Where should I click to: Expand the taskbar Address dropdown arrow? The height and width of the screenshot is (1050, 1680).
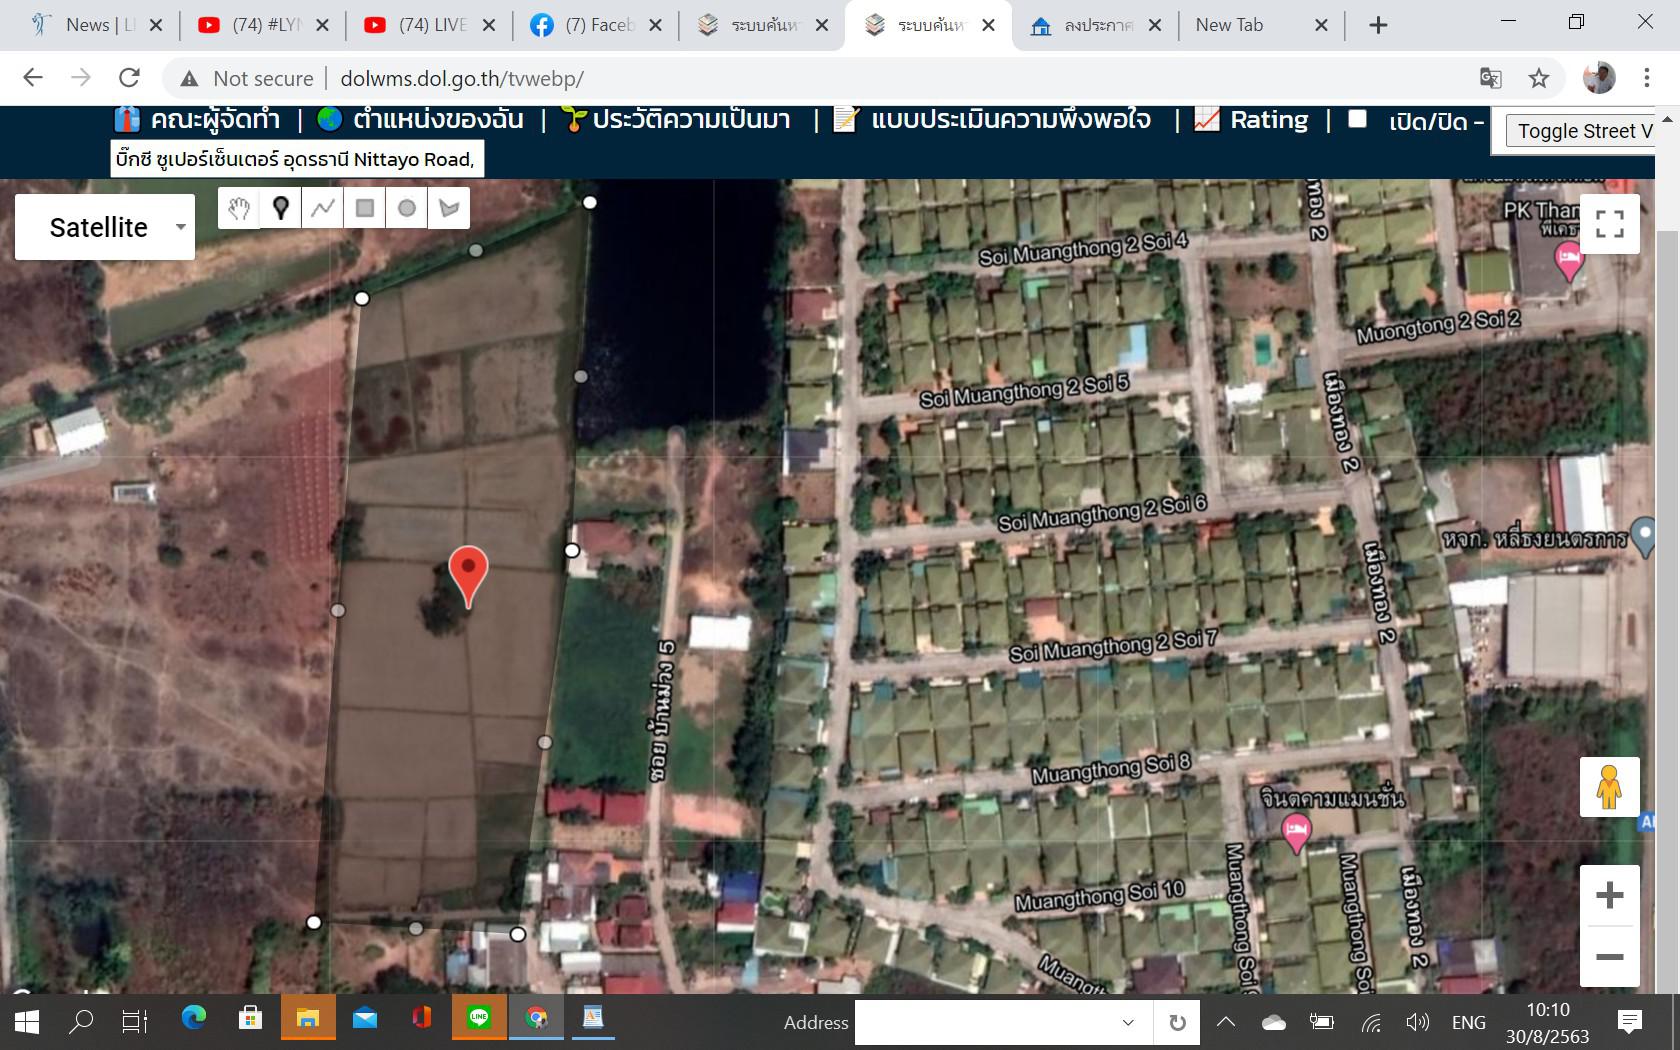pyautogui.click(x=1128, y=1022)
